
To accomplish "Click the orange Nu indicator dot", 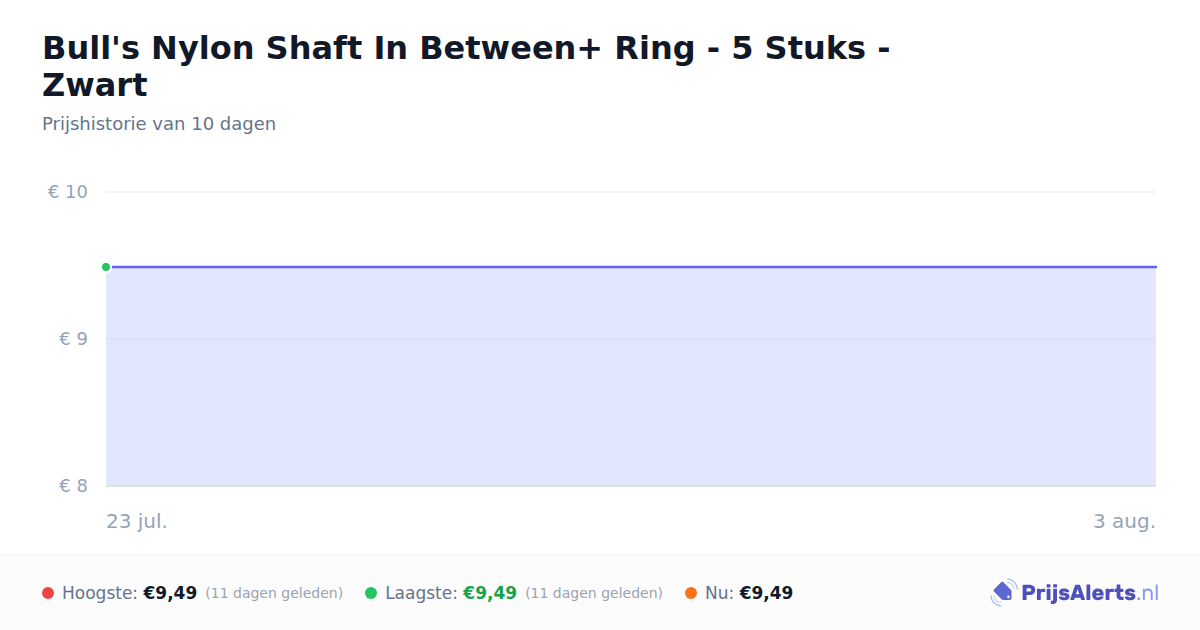I will click(x=691, y=593).
